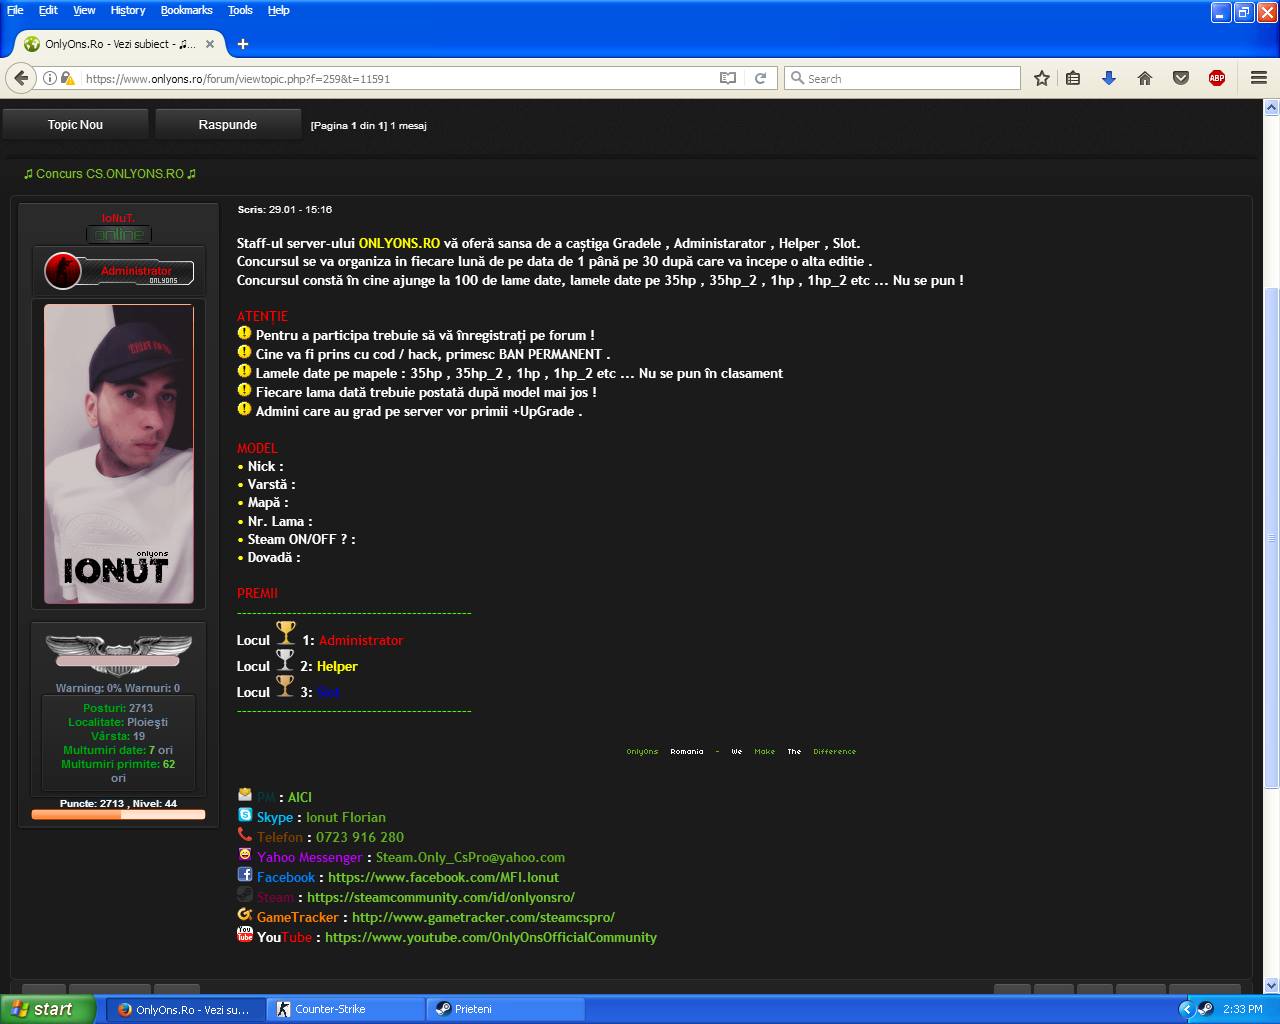Open the History menu
Image resolution: width=1280 pixels, height=1024 pixels.
click(x=127, y=10)
